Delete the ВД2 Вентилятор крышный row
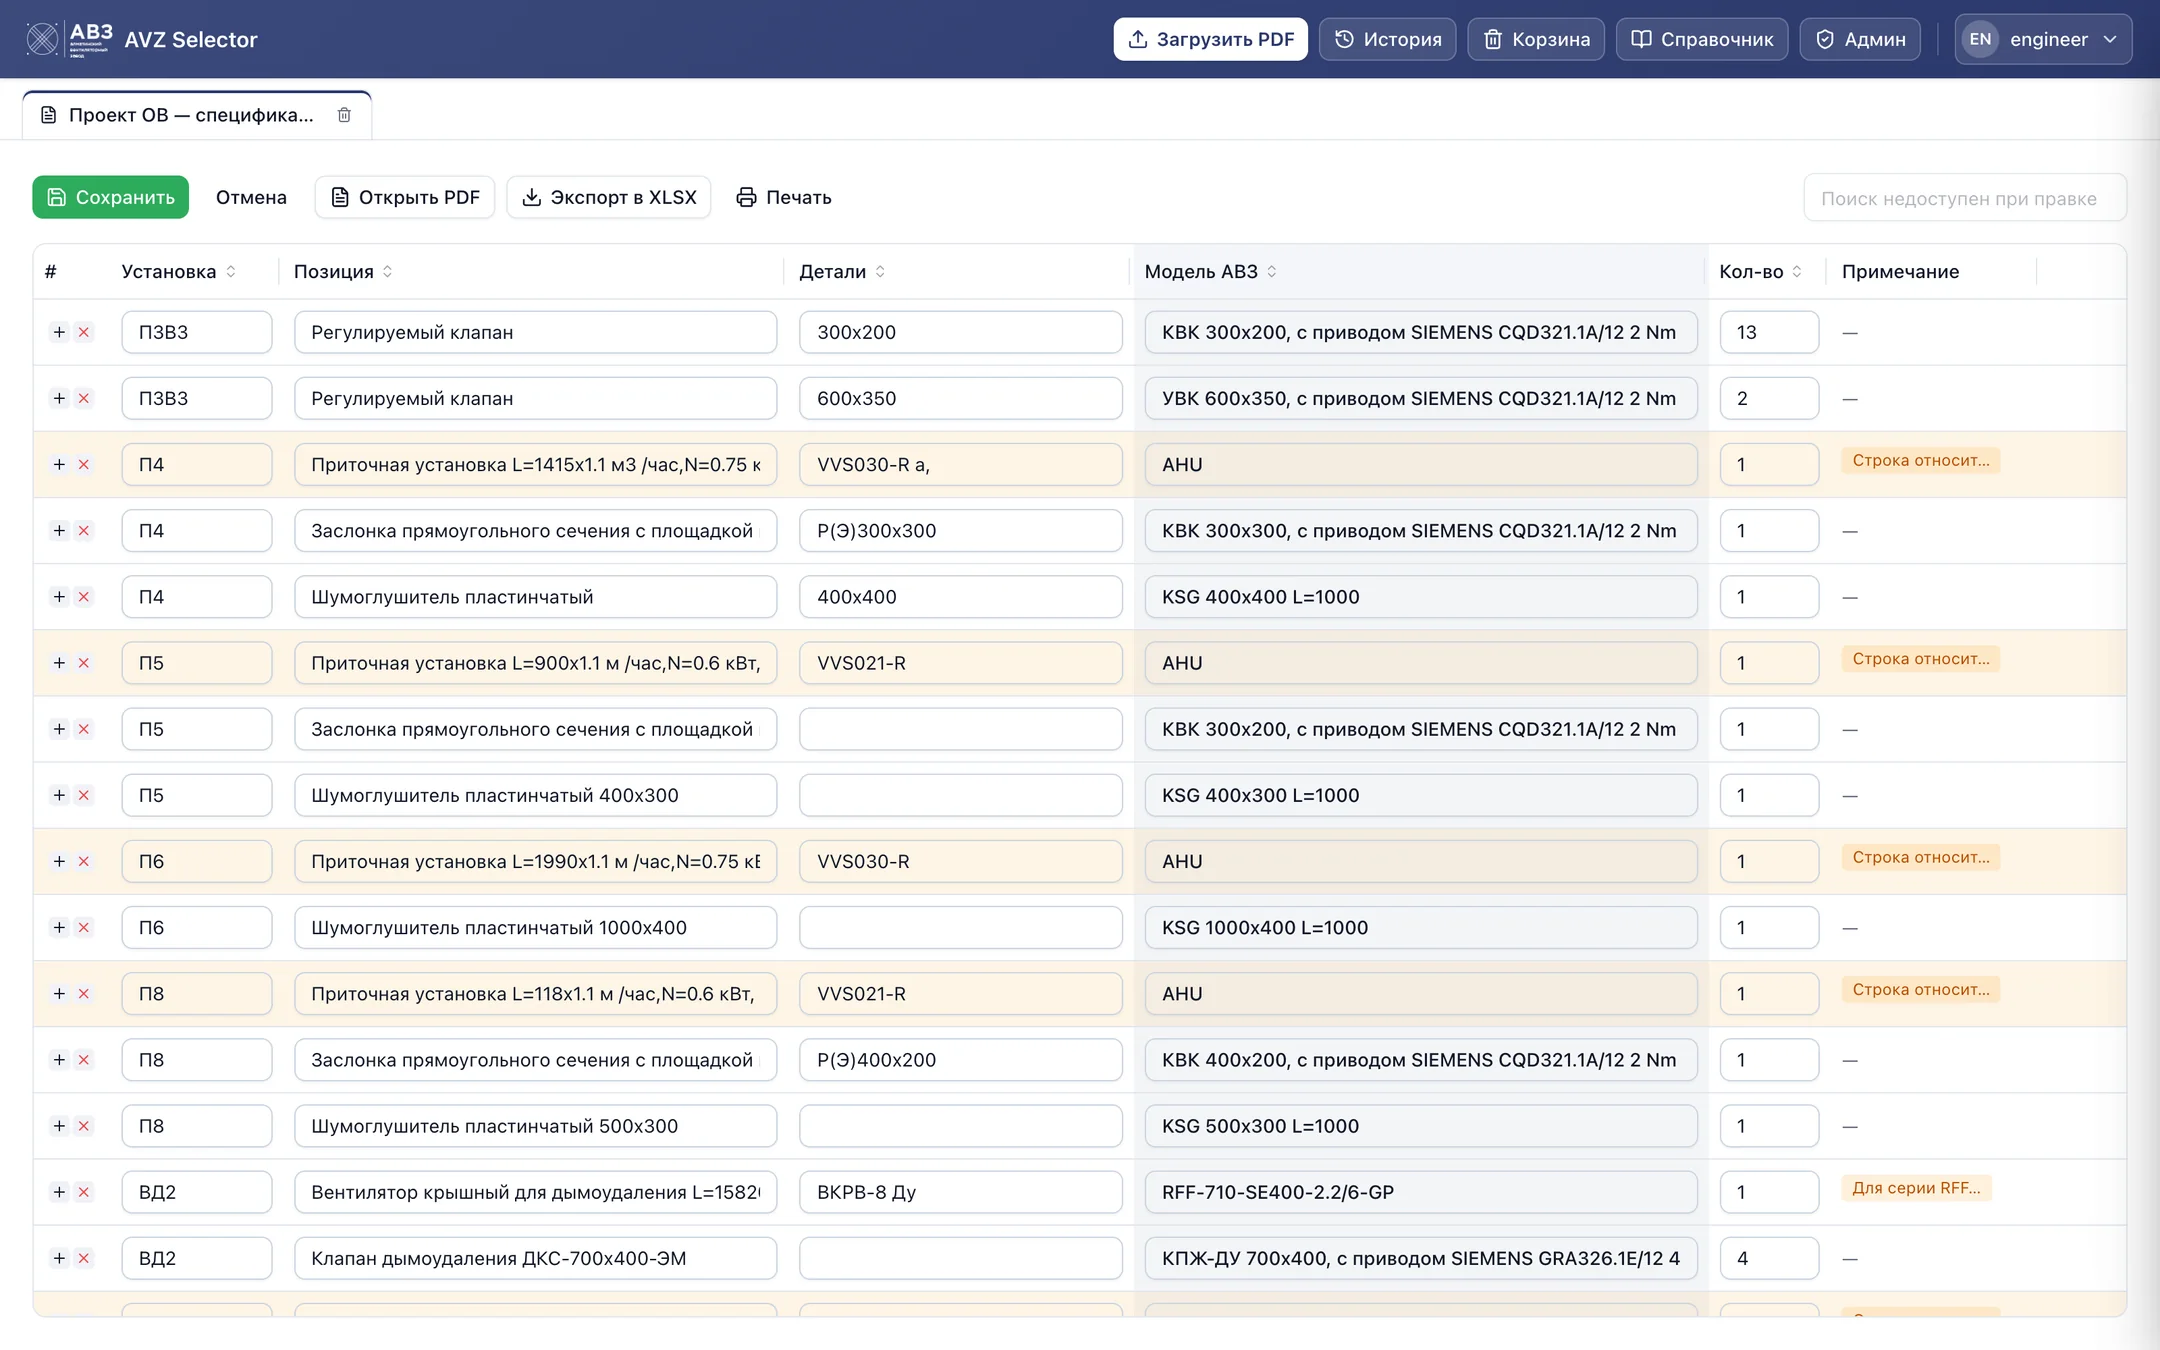Viewport: 2160px width, 1350px height. 84,1192
